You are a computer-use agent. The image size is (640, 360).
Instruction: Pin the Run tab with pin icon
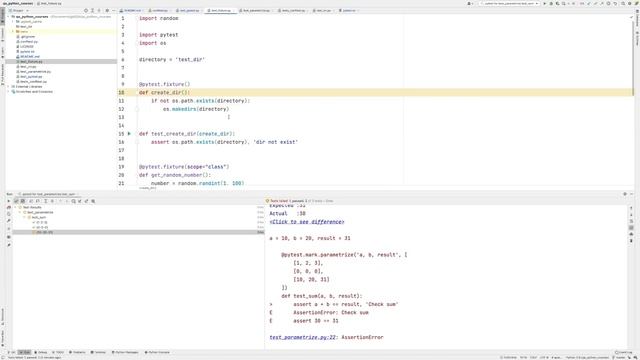[9, 245]
